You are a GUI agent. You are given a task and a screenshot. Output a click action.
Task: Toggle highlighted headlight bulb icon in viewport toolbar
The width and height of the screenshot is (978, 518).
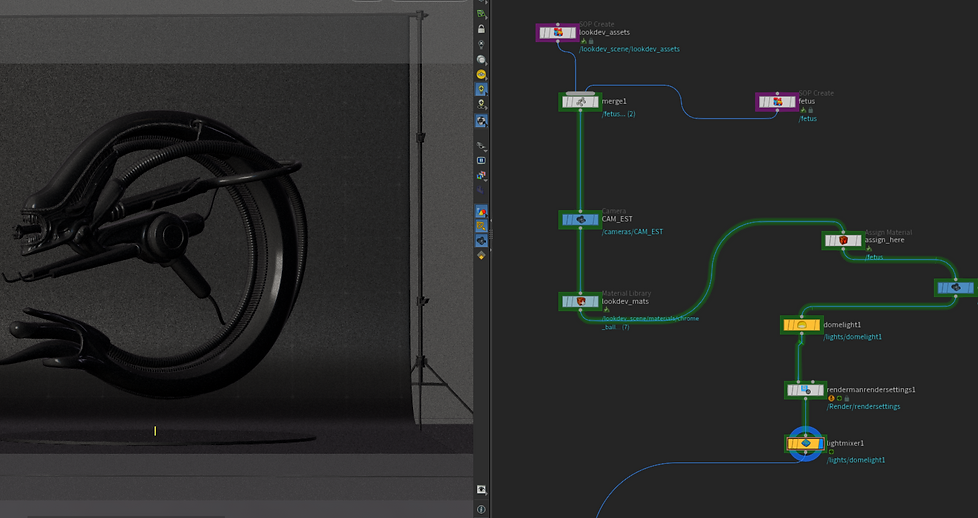point(481,89)
